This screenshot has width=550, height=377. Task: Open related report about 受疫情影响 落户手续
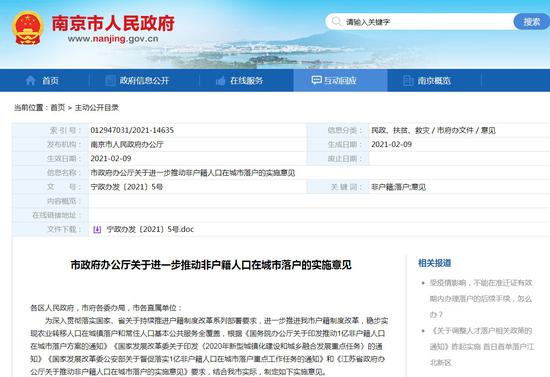pyautogui.click(x=481, y=299)
